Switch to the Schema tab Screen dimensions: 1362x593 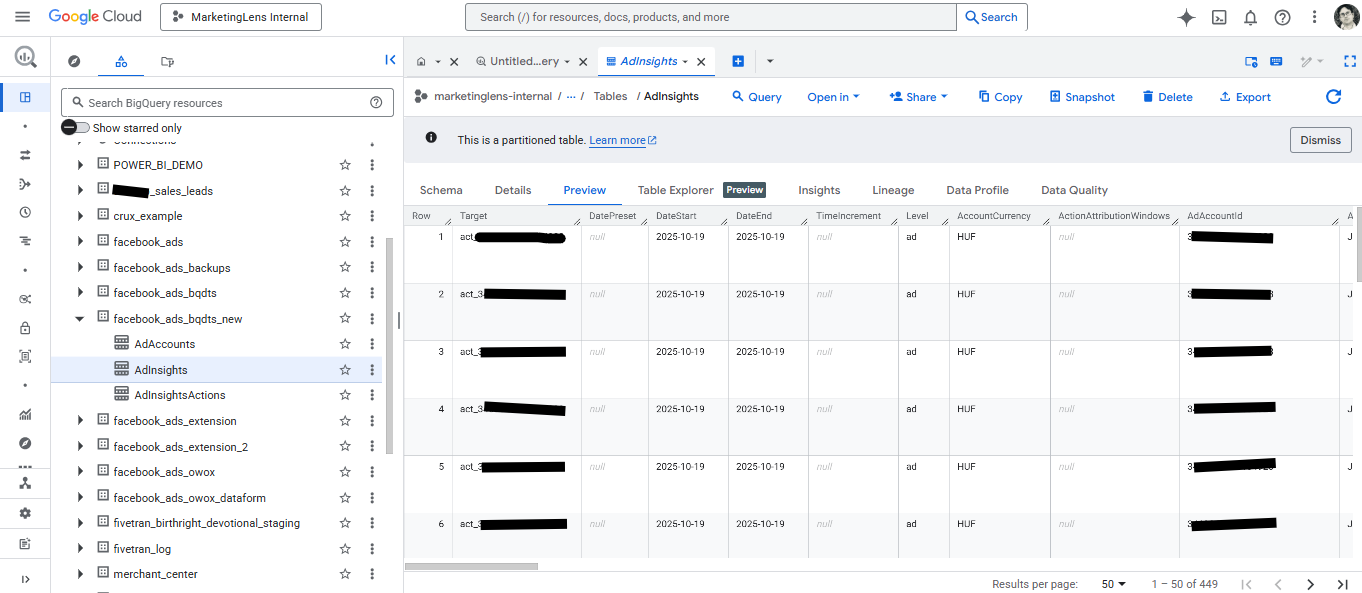click(x=441, y=190)
